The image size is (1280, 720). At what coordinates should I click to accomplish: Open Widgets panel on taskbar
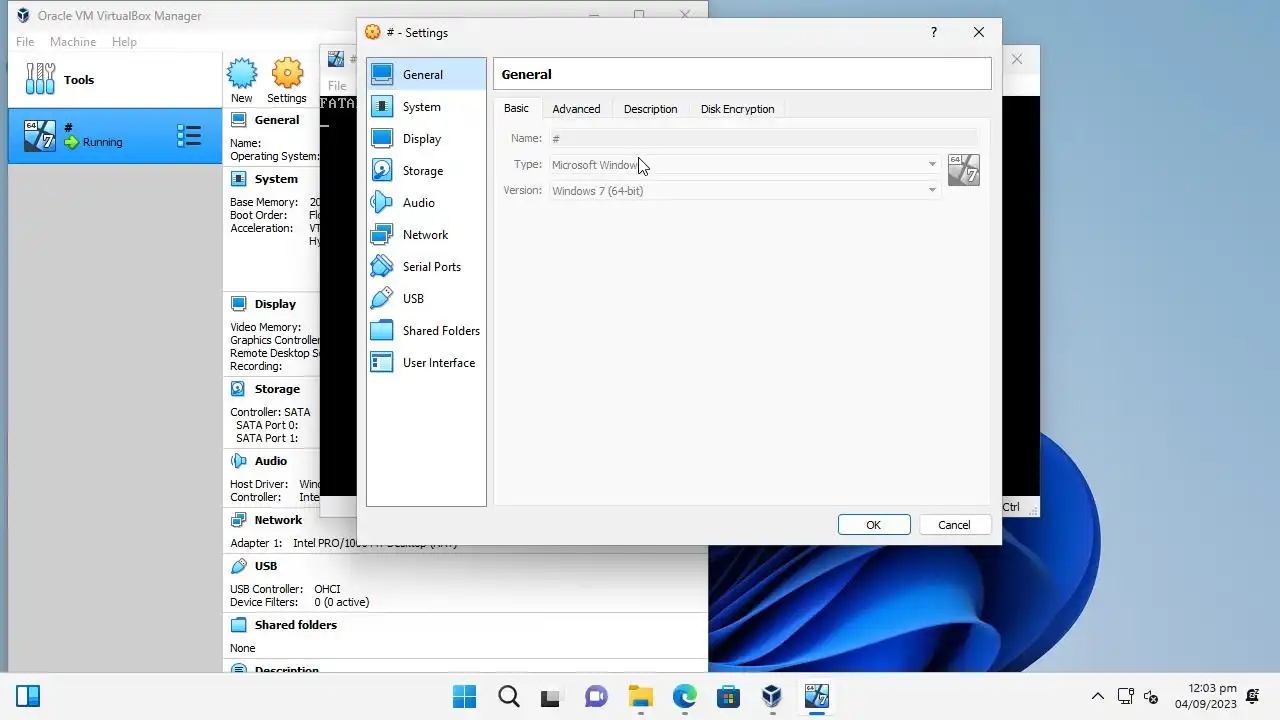click(x=28, y=696)
